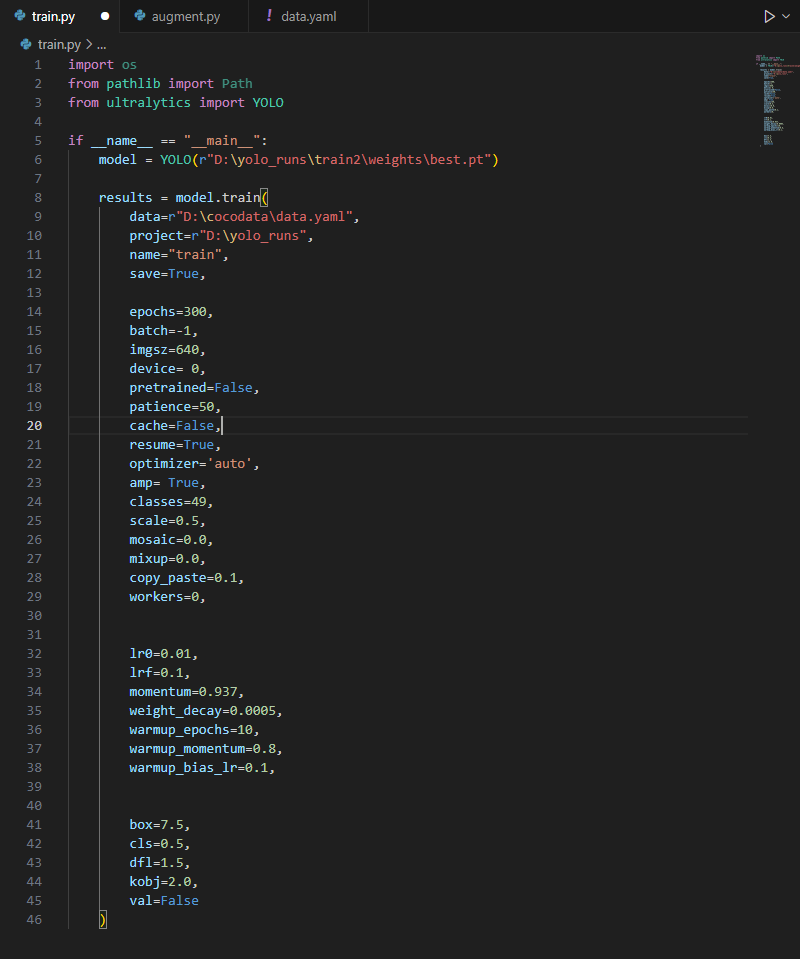
Task: Click 'weight_decay=0.0005' on line 35
Action: (x=202, y=711)
